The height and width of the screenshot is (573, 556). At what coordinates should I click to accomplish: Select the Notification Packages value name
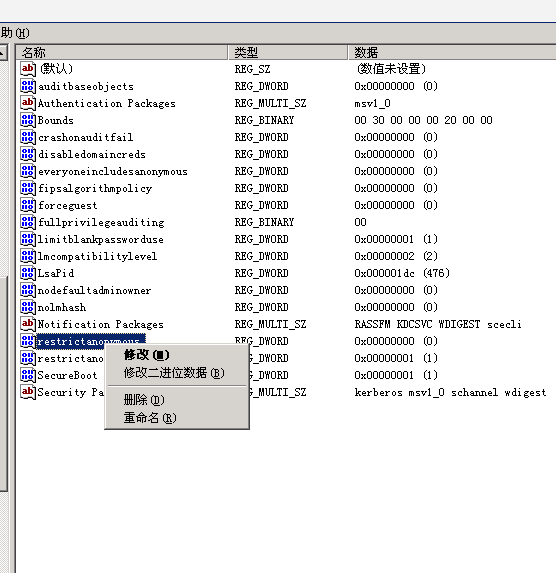(x=101, y=324)
